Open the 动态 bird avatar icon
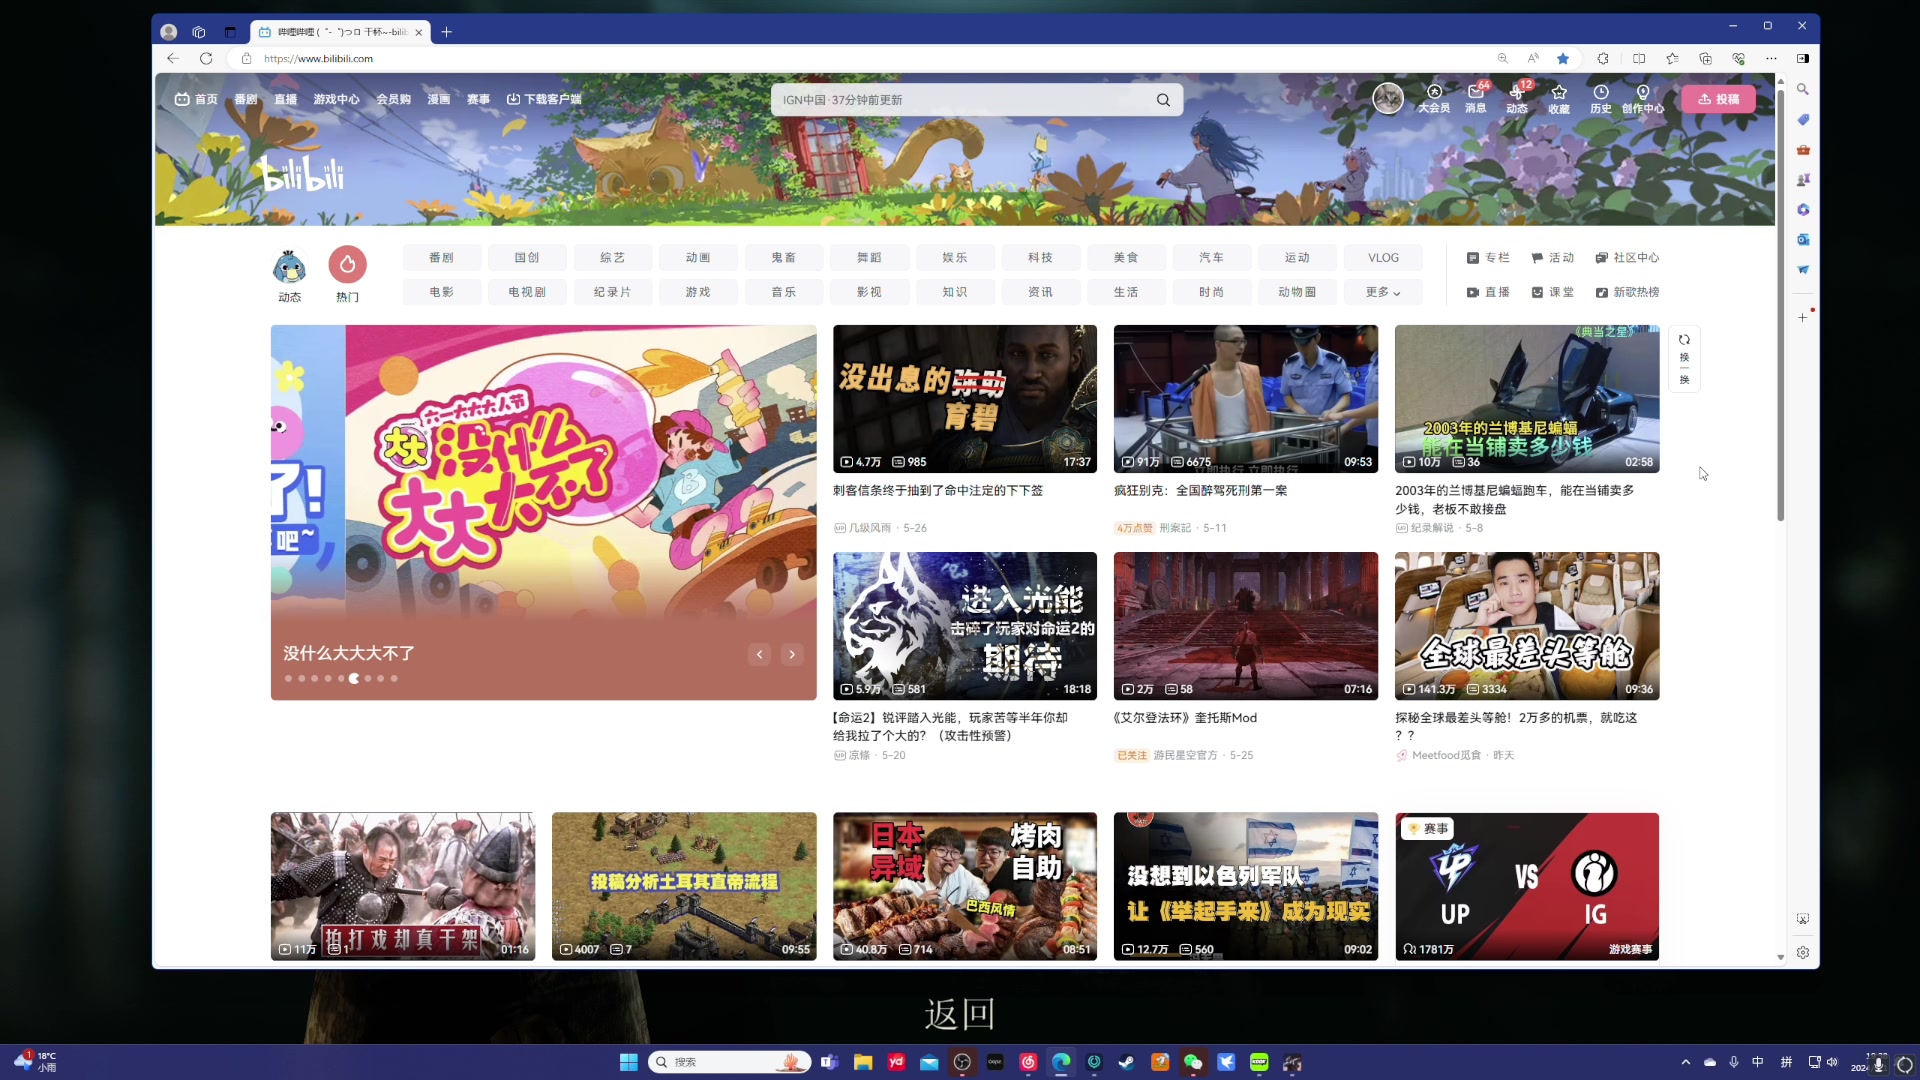 tap(289, 266)
